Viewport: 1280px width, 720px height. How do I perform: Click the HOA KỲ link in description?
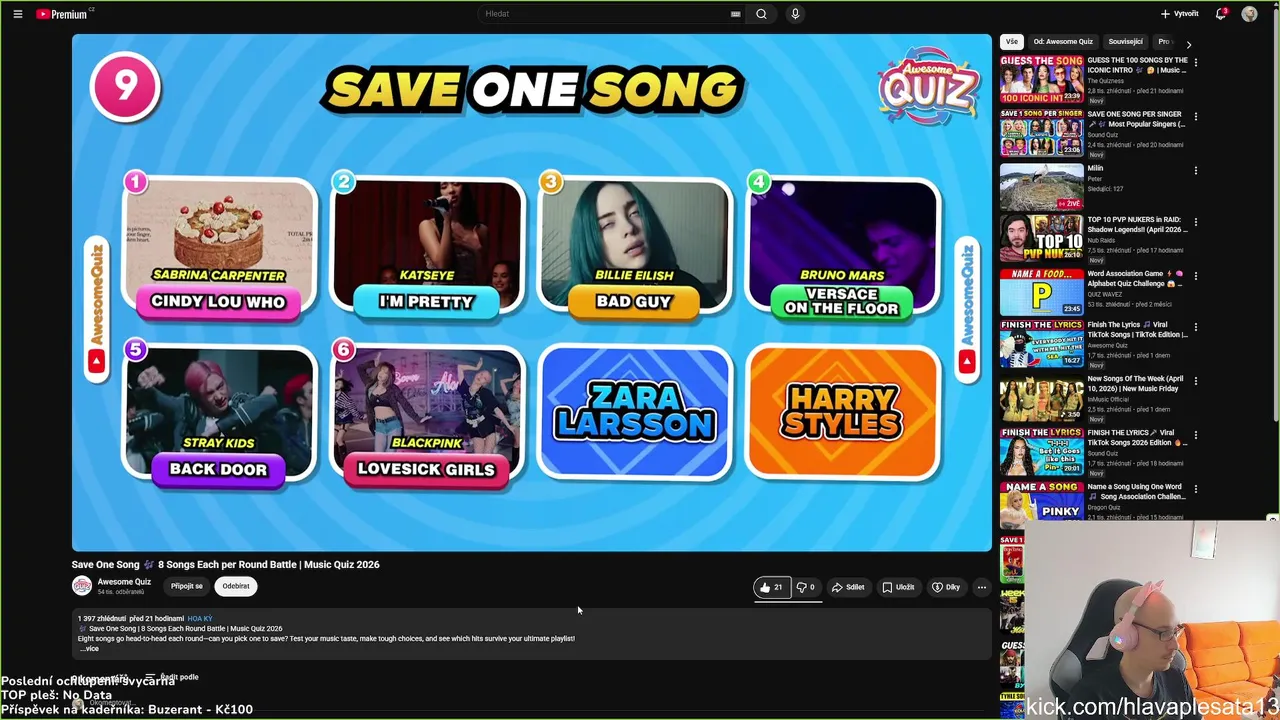tap(200, 619)
